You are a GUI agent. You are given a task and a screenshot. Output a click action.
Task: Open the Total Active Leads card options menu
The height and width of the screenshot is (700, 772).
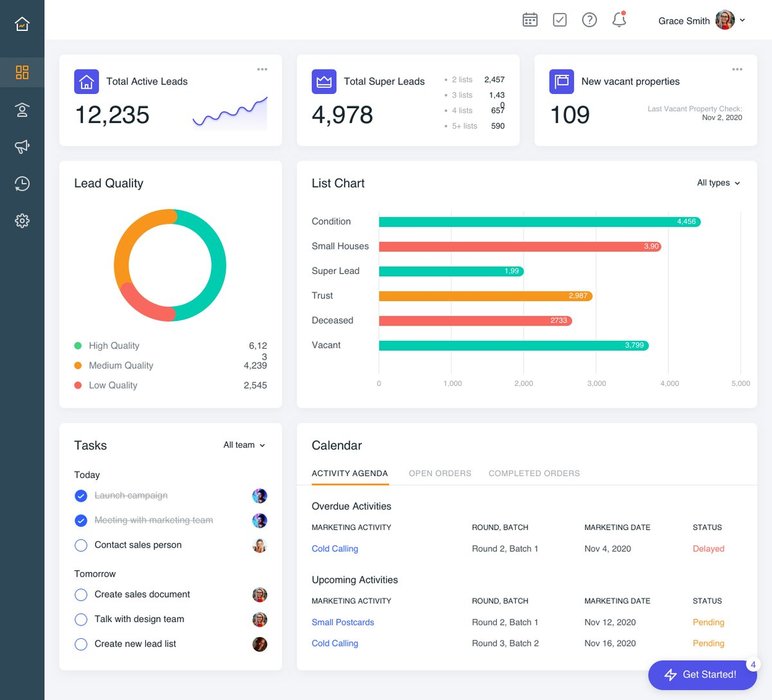point(262,69)
